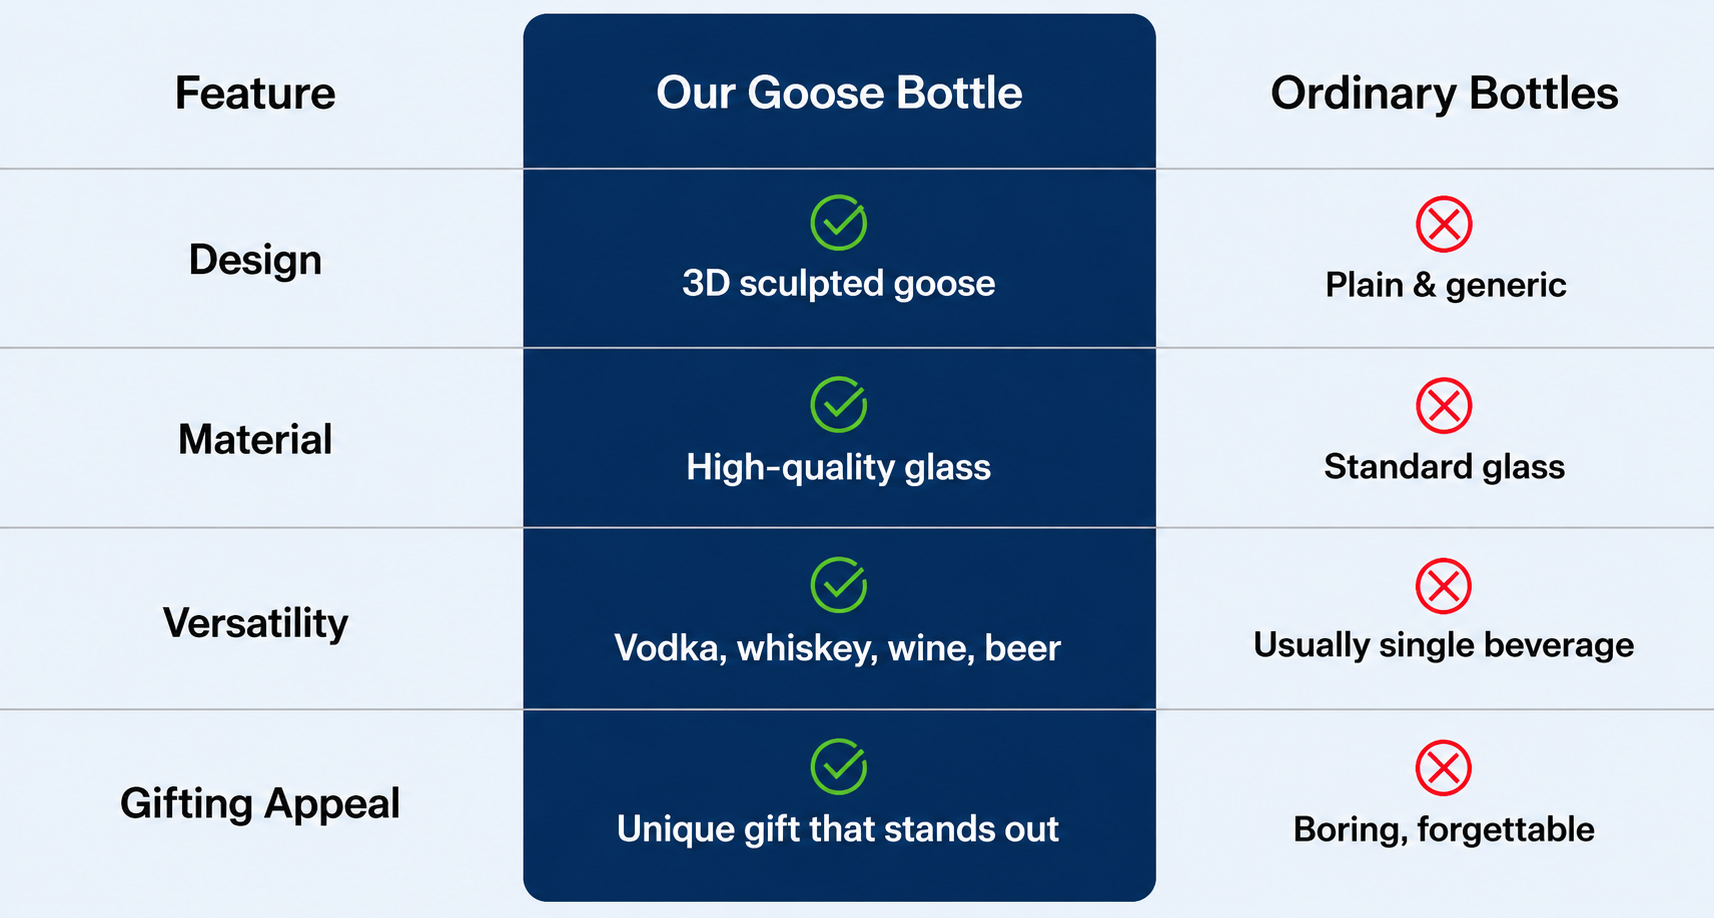Click the Design row label
The height and width of the screenshot is (918, 1714).
click(255, 261)
